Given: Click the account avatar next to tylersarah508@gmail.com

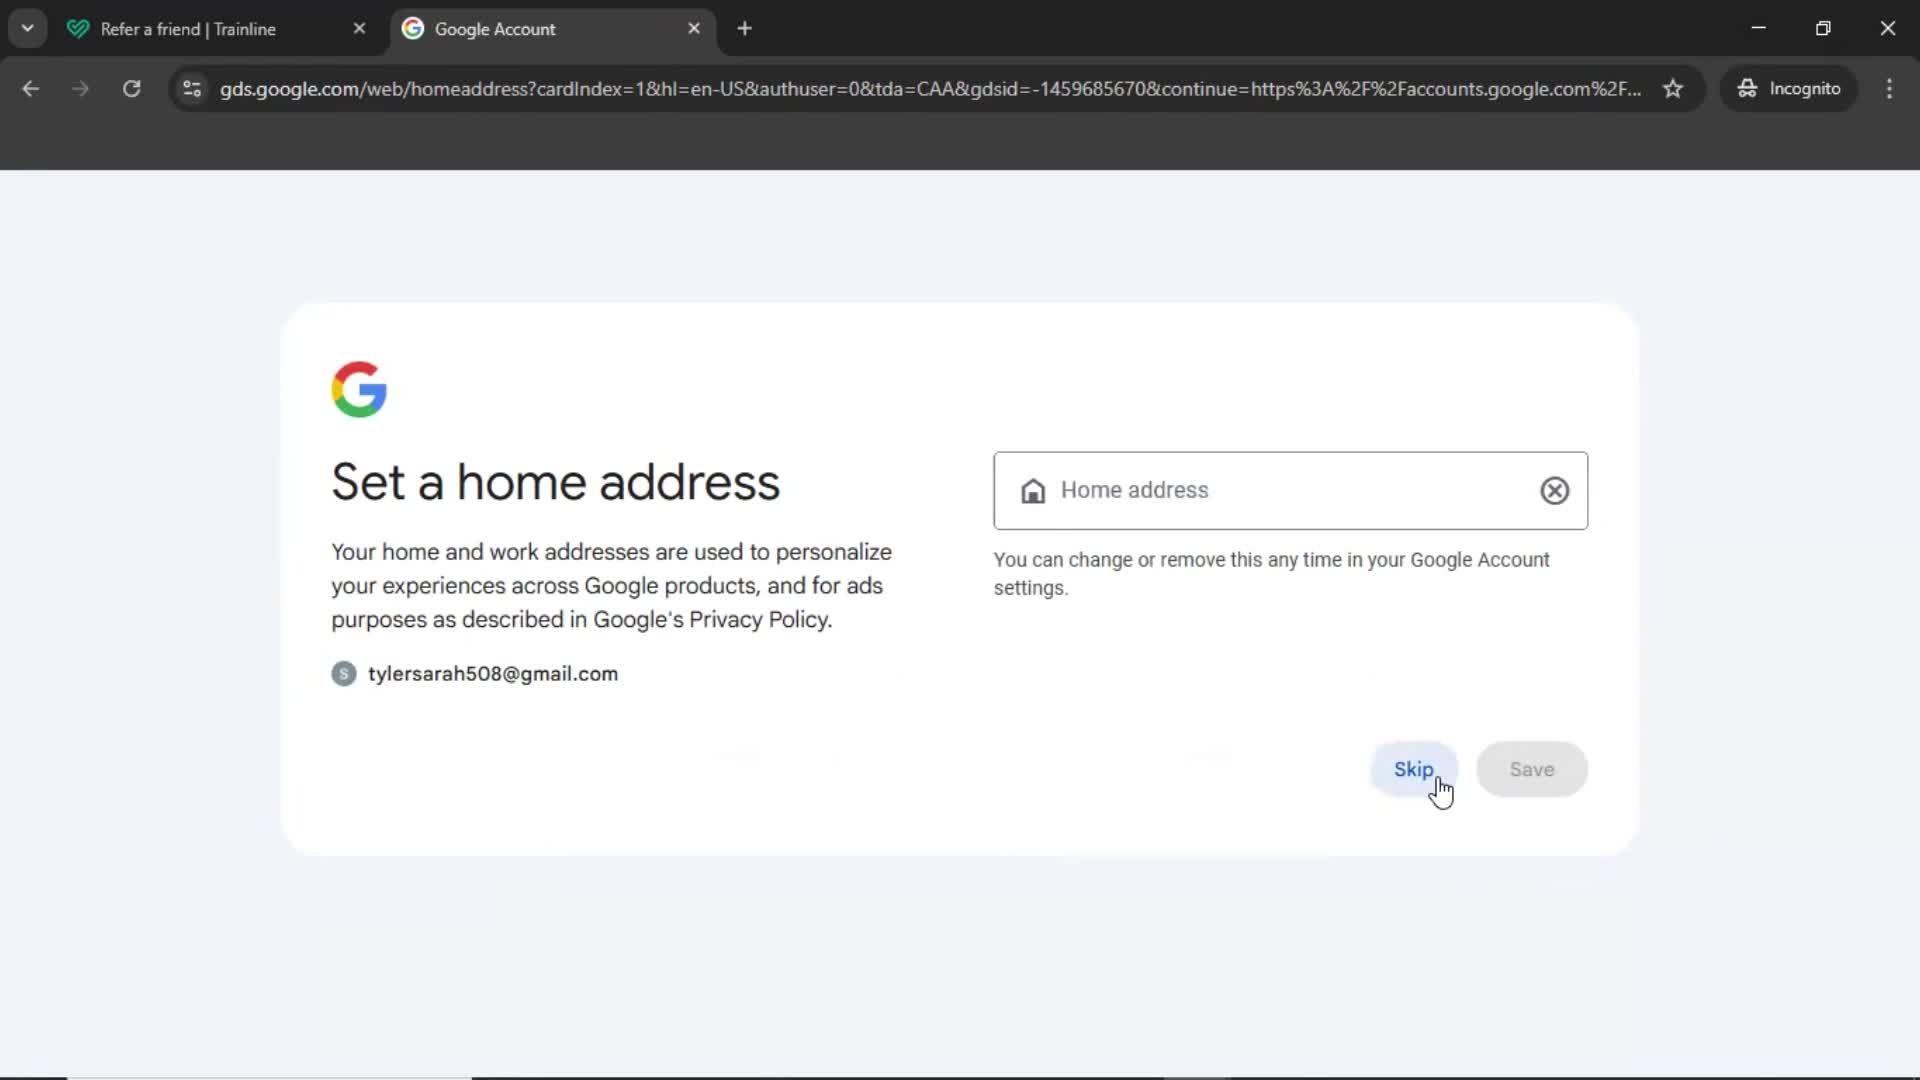Looking at the screenshot, I should coord(343,673).
